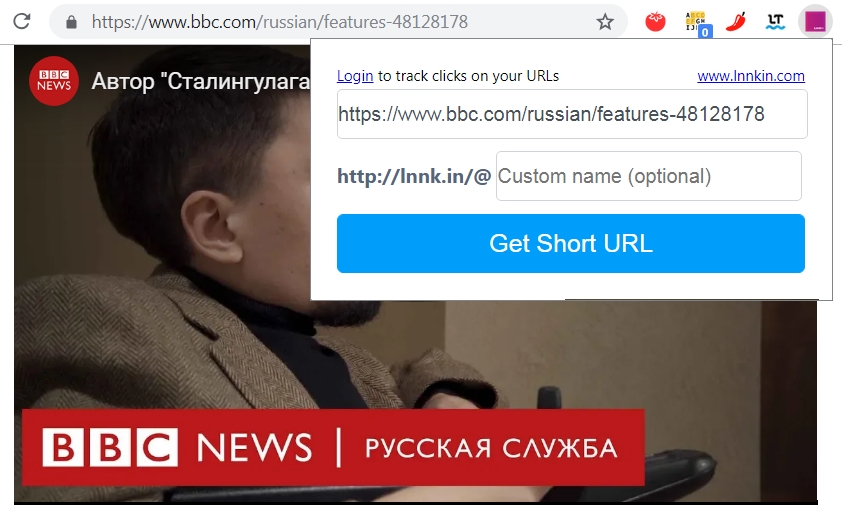Open the ABC letters extension with badge
842x505 pixels.
[698, 24]
